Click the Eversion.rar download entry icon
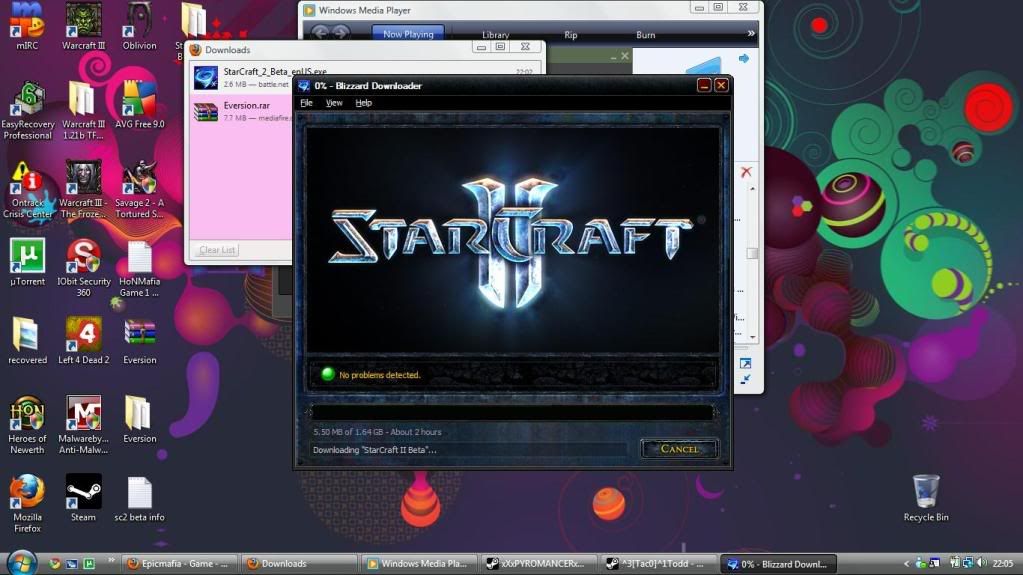The width and height of the screenshot is (1023, 575). (x=206, y=112)
